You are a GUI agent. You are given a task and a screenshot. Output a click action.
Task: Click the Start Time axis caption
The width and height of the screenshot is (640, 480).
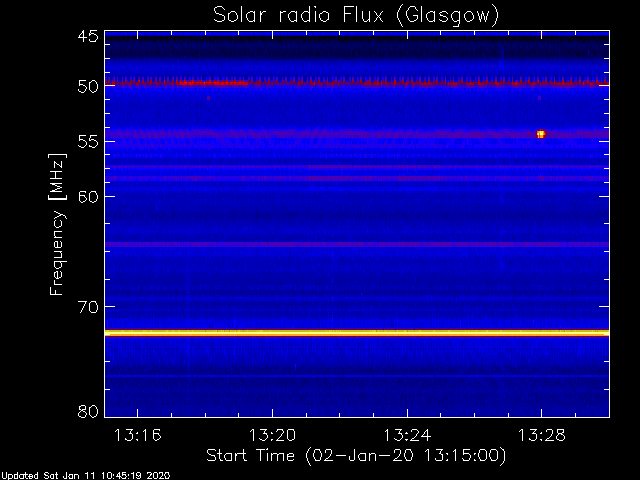(x=356, y=456)
